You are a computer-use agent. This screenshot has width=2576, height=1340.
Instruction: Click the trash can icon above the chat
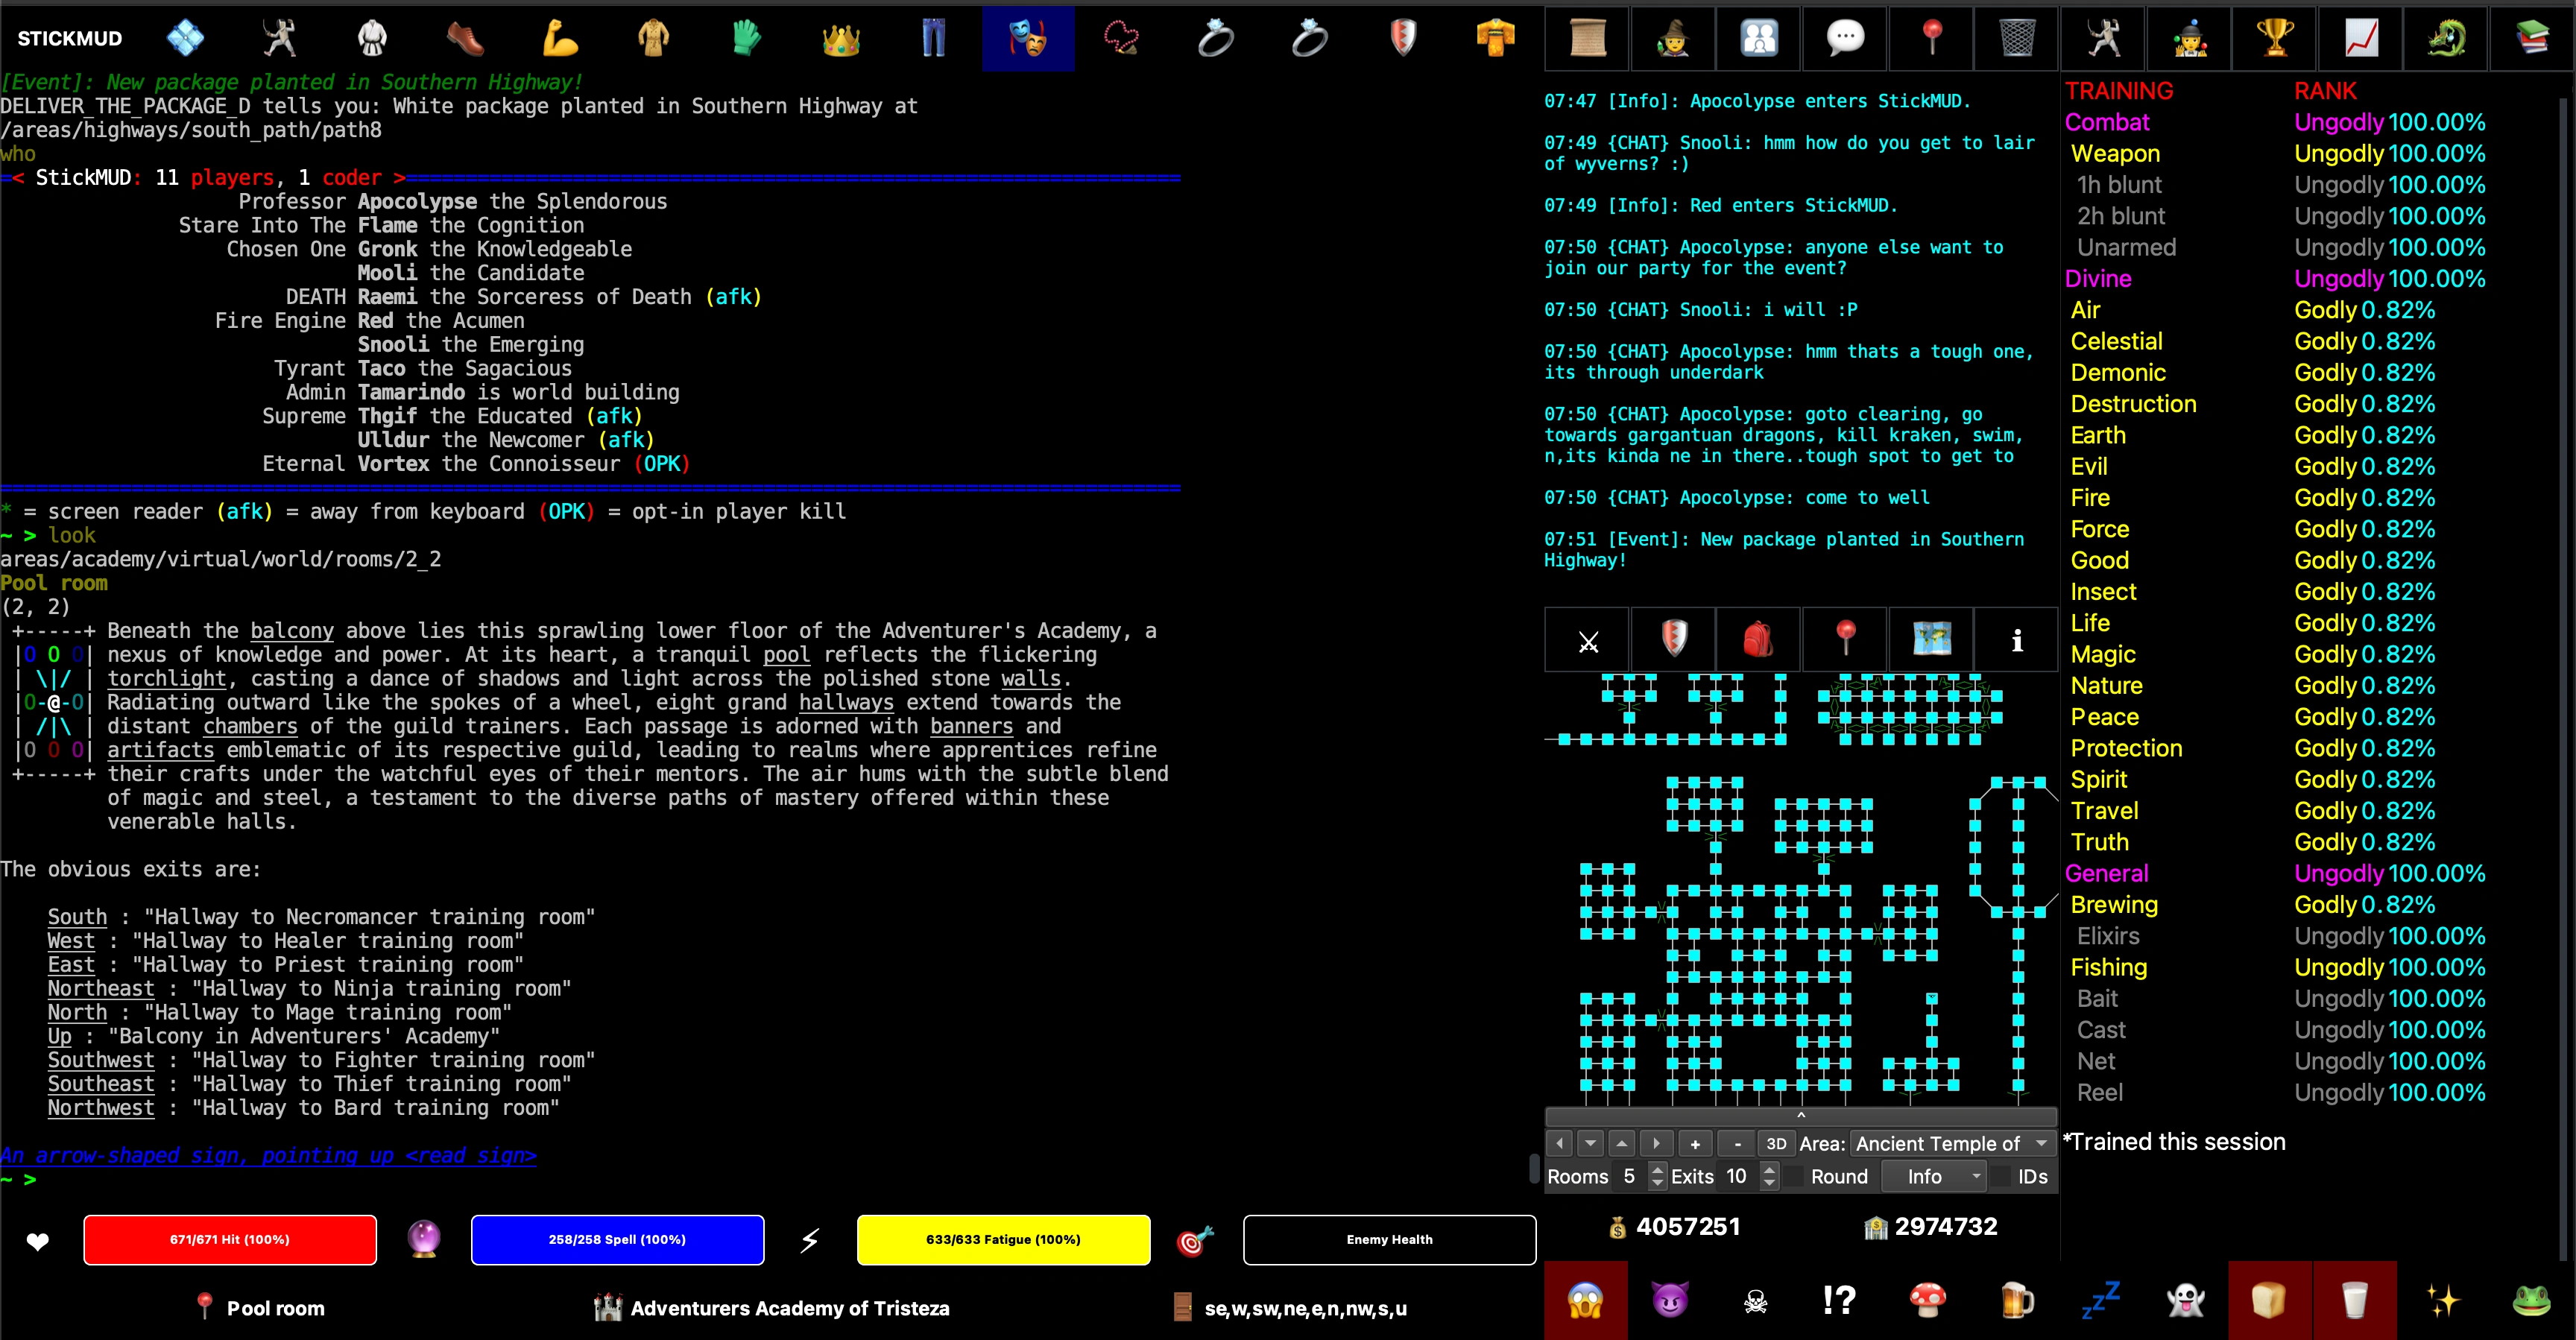tap(2016, 39)
